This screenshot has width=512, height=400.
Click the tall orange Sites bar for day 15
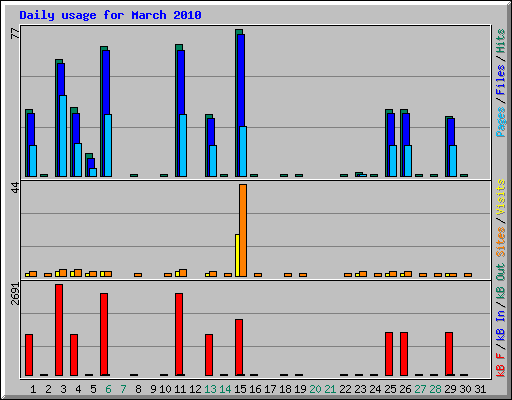pyautogui.click(x=243, y=230)
